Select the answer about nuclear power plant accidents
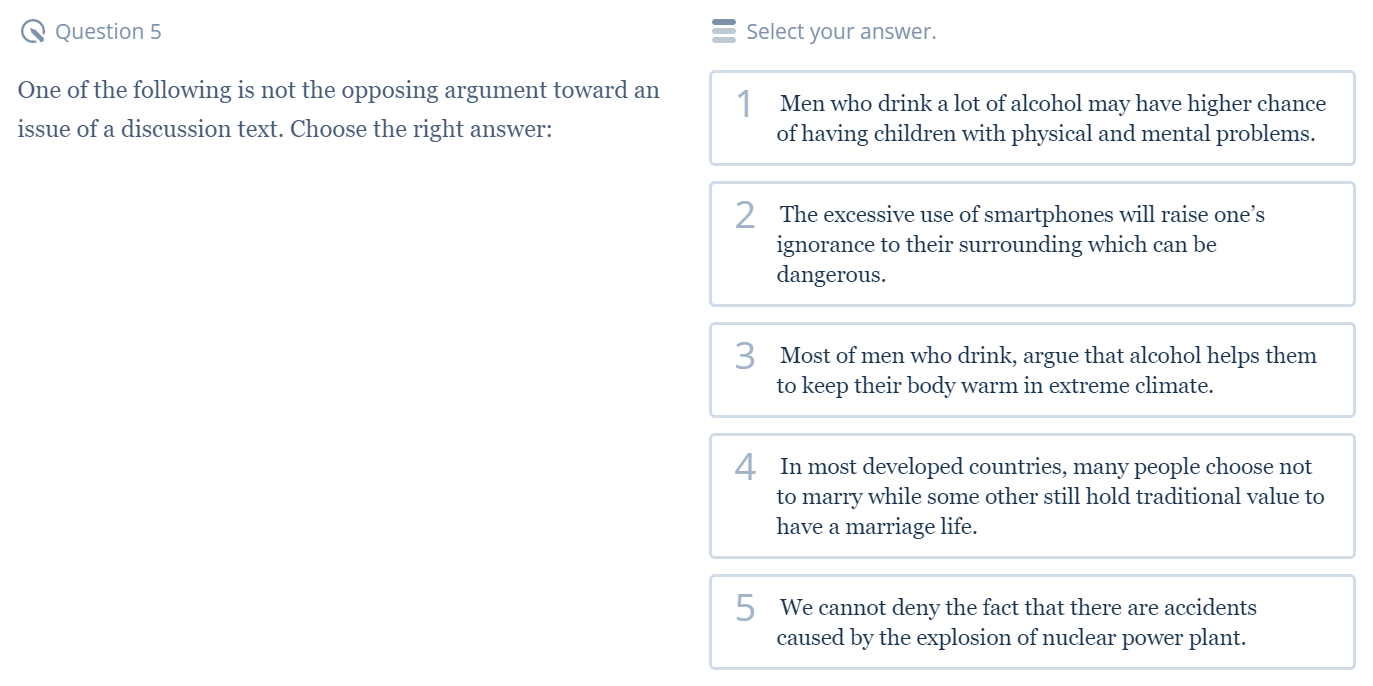 pyautogui.click(x=1032, y=622)
